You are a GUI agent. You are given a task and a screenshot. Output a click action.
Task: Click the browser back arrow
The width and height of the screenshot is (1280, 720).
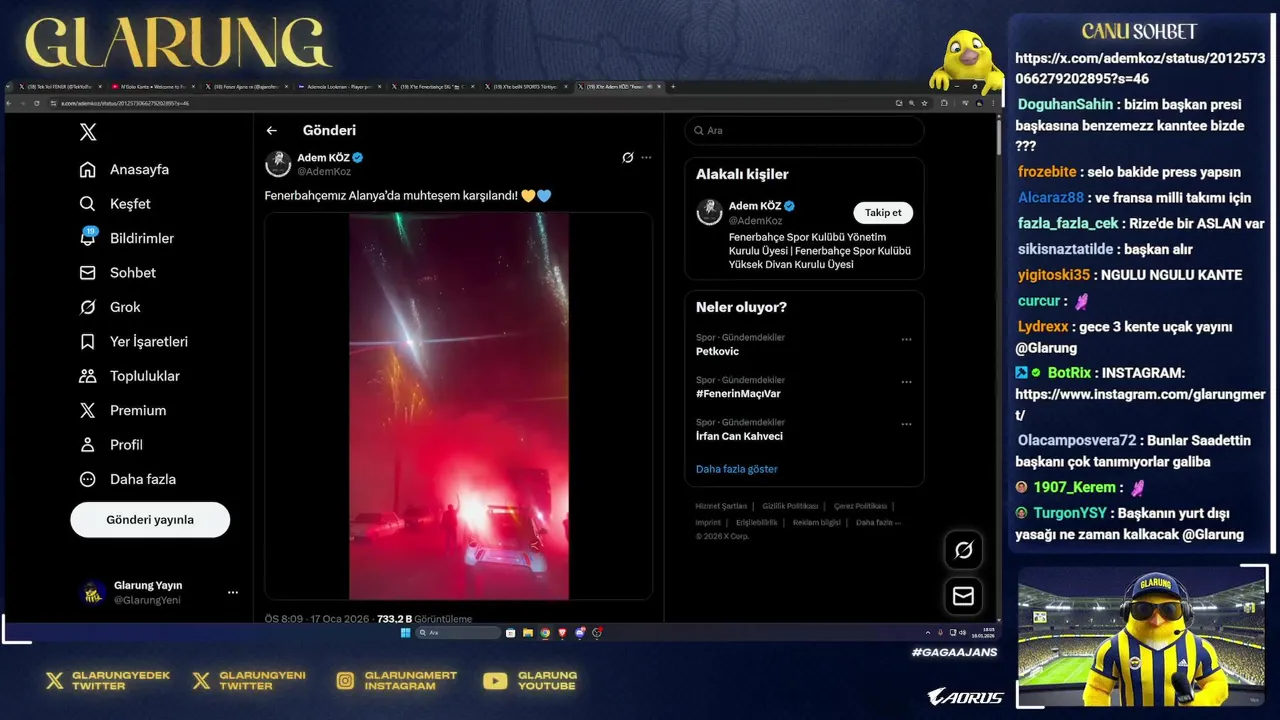pos(10,103)
